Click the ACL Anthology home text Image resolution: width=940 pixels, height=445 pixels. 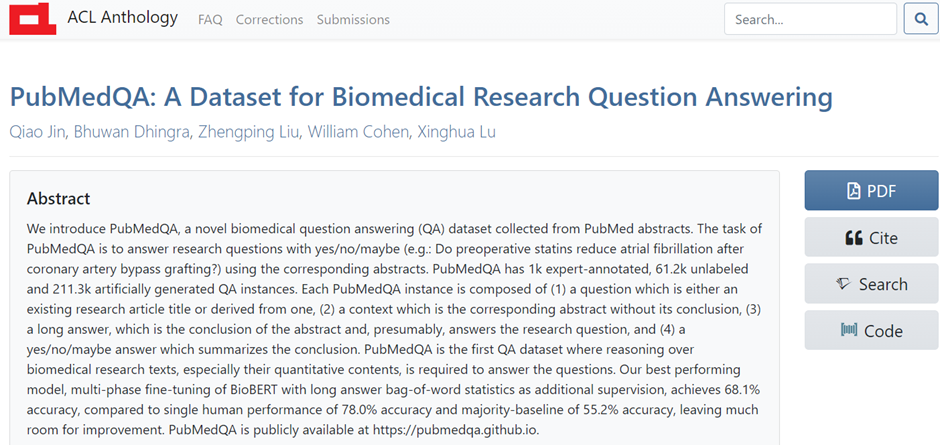(x=122, y=17)
